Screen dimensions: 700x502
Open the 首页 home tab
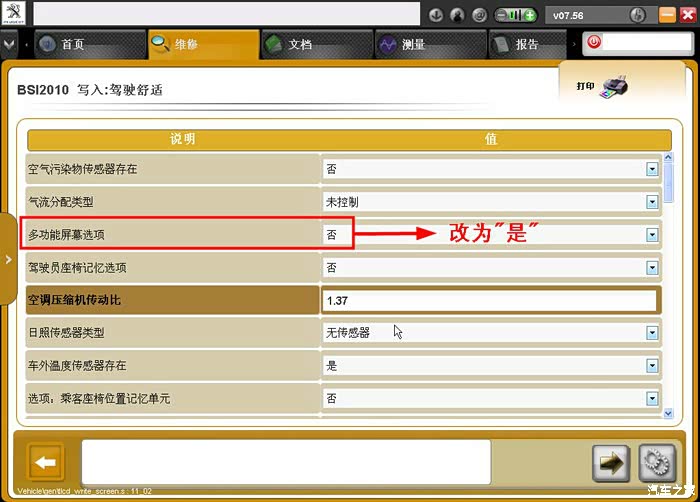click(90, 44)
